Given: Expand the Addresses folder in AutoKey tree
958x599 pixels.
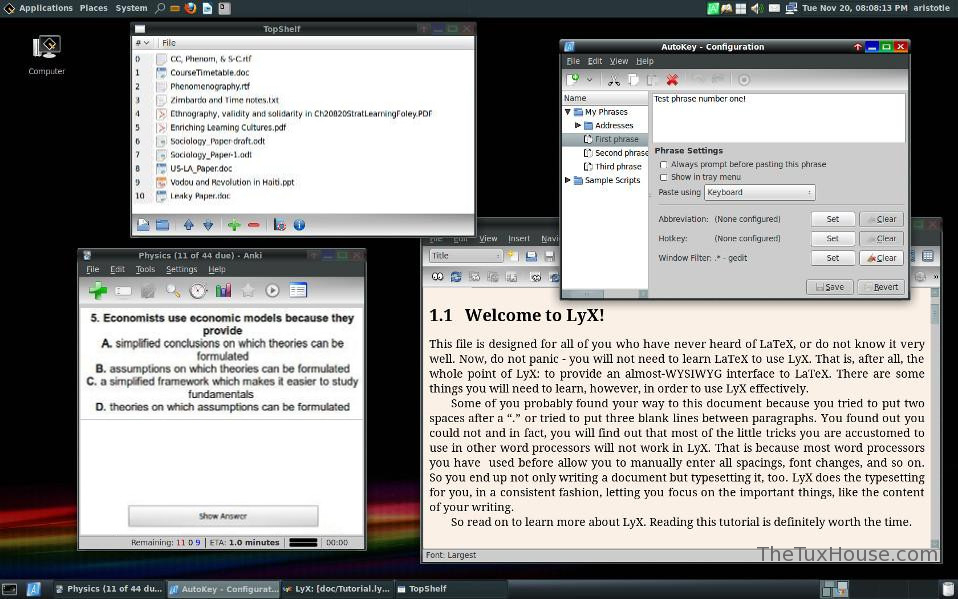Looking at the screenshot, I should click(578, 126).
